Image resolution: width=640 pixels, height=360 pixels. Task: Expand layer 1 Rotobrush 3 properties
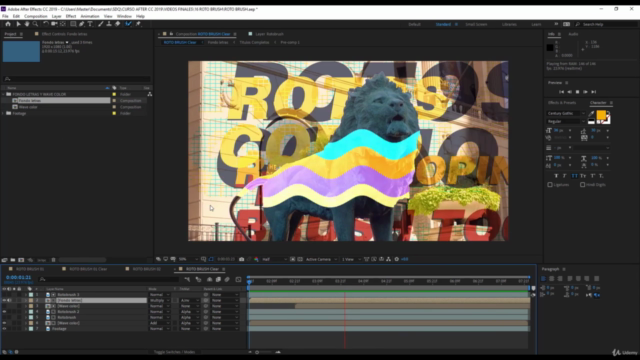(26, 295)
